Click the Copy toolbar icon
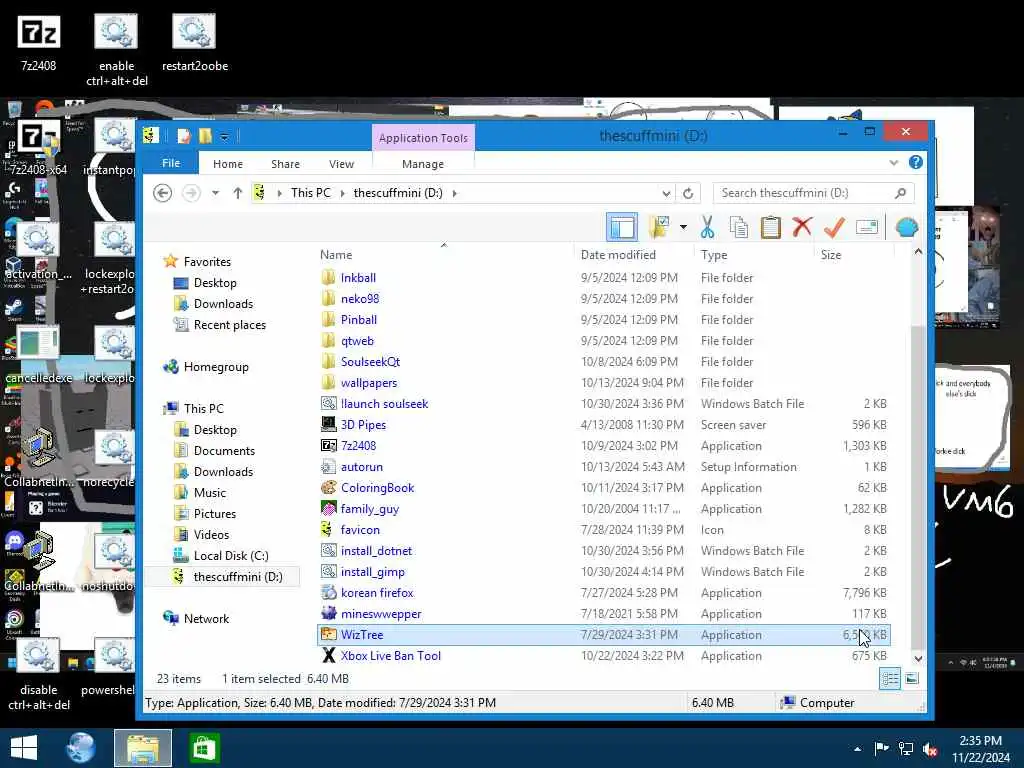Image resolution: width=1024 pixels, height=768 pixels. pyautogui.click(x=739, y=227)
